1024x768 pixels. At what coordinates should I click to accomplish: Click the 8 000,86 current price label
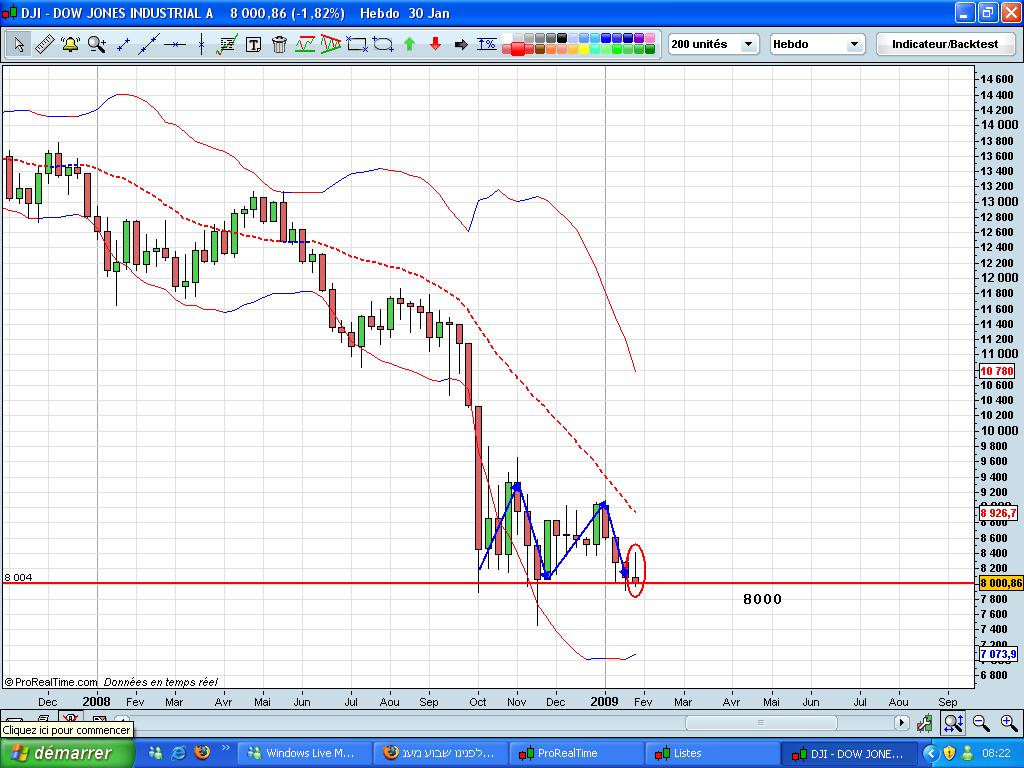coord(1000,583)
